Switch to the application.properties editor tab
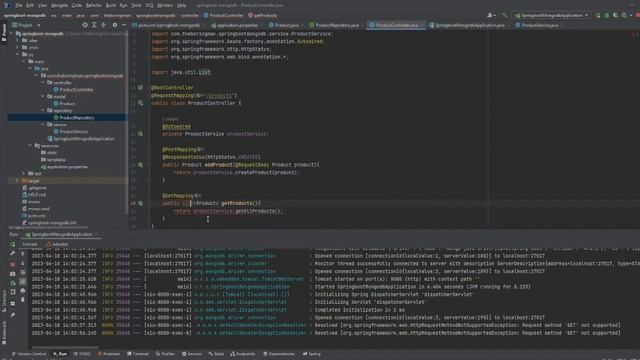This screenshot has height=360, width=640. pyautogui.click(x=238, y=25)
